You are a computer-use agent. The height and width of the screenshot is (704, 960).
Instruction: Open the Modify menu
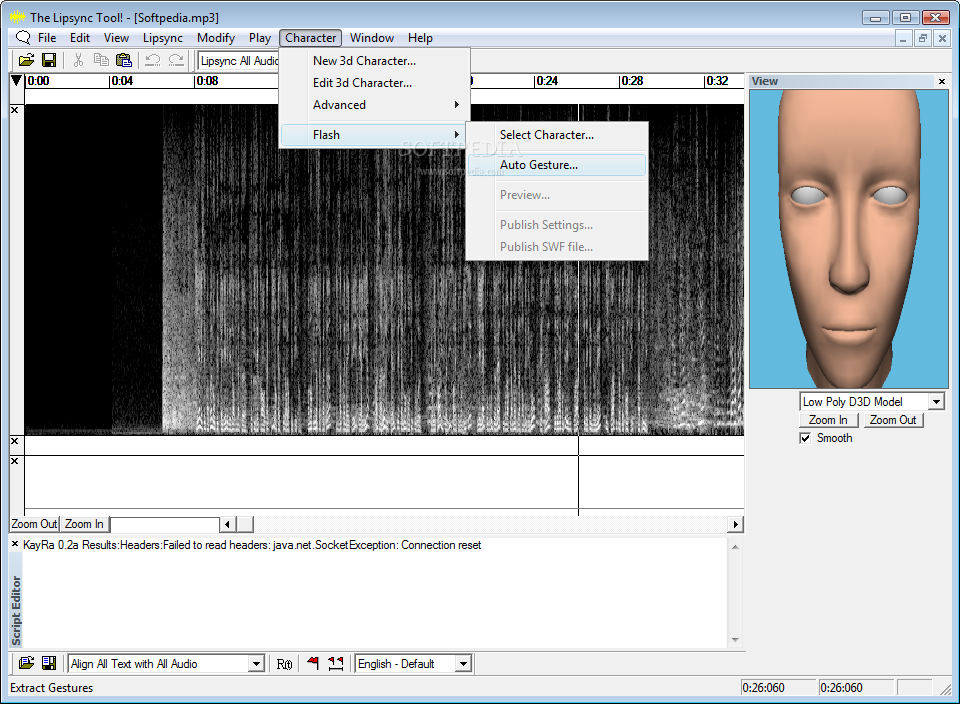[216, 38]
